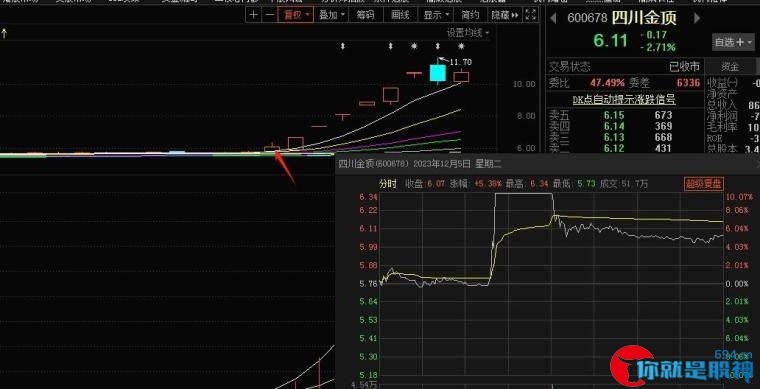Open the 复权 dropdown
The height and width of the screenshot is (389, 760).
point(296,15)
